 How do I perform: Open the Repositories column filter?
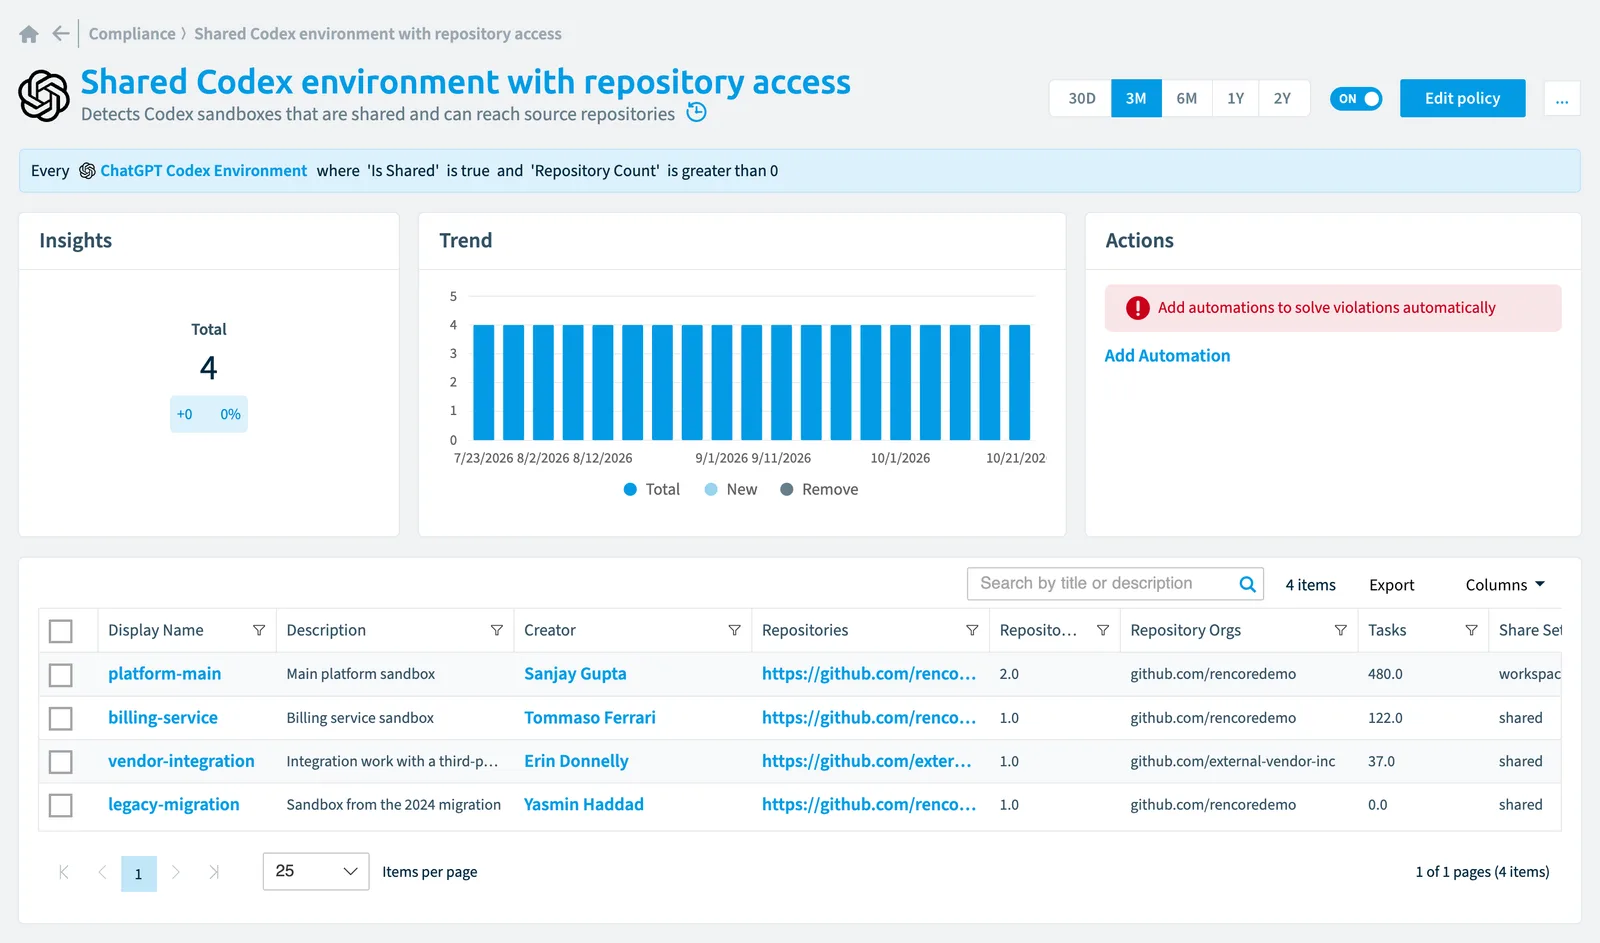click(x=972, y=630)
